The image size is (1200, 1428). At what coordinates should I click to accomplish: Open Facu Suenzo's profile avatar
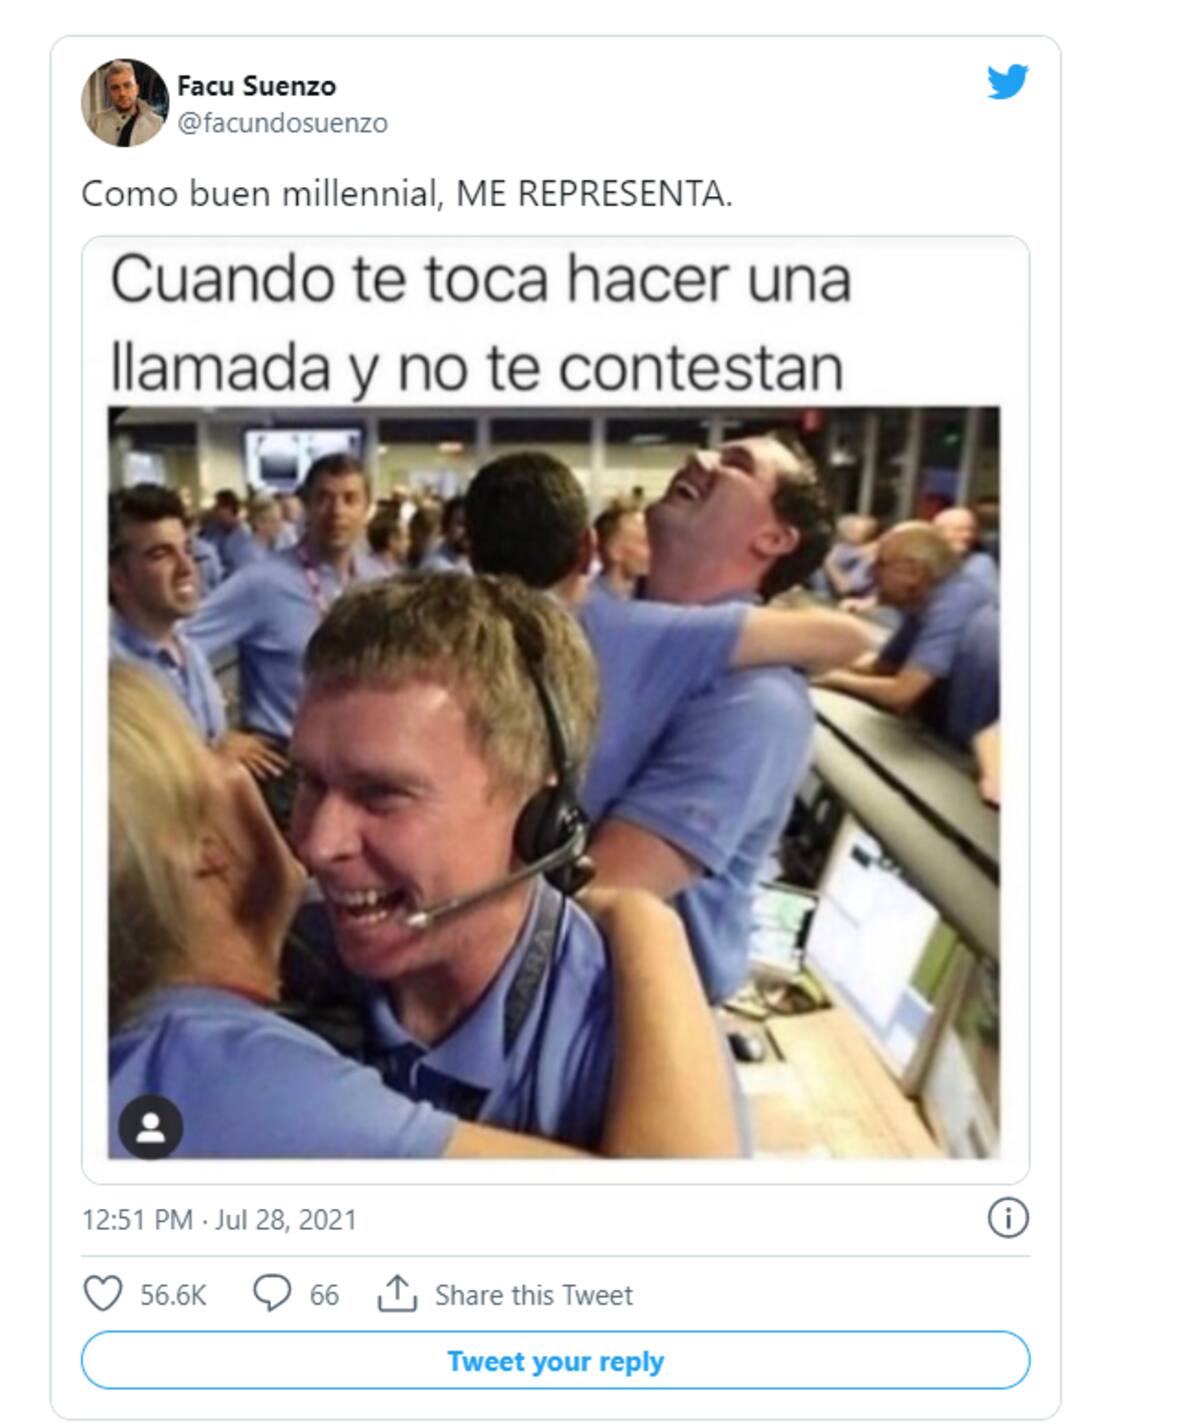(x=124, y=103)
